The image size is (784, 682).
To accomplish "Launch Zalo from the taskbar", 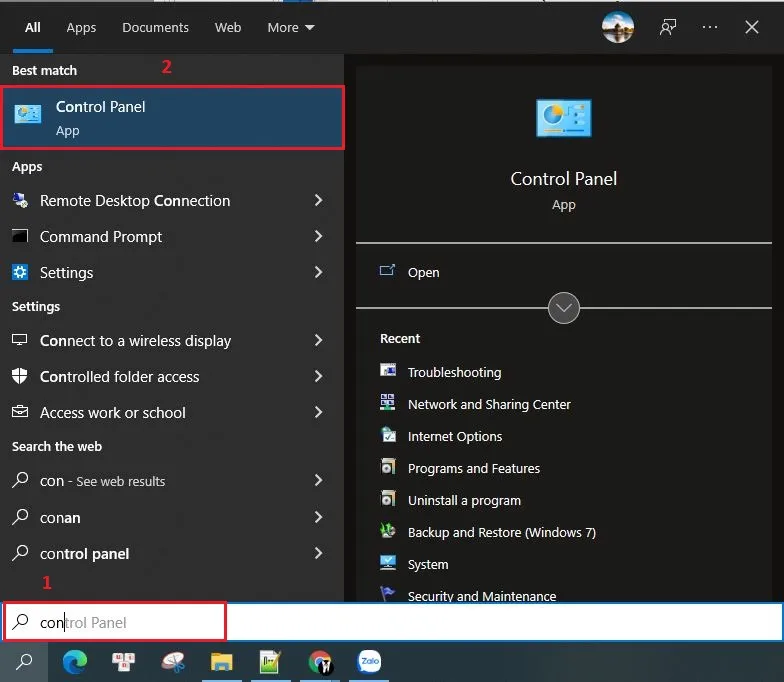I will point(370,661).
